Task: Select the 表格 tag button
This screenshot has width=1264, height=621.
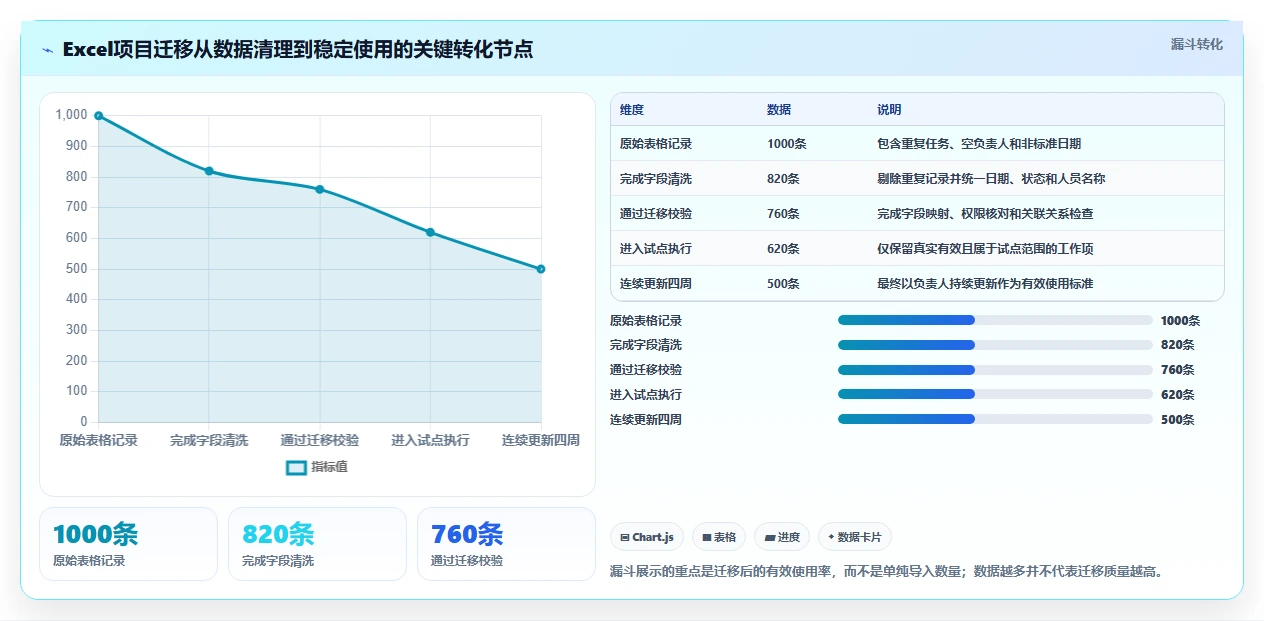Action: coord(719,537)
